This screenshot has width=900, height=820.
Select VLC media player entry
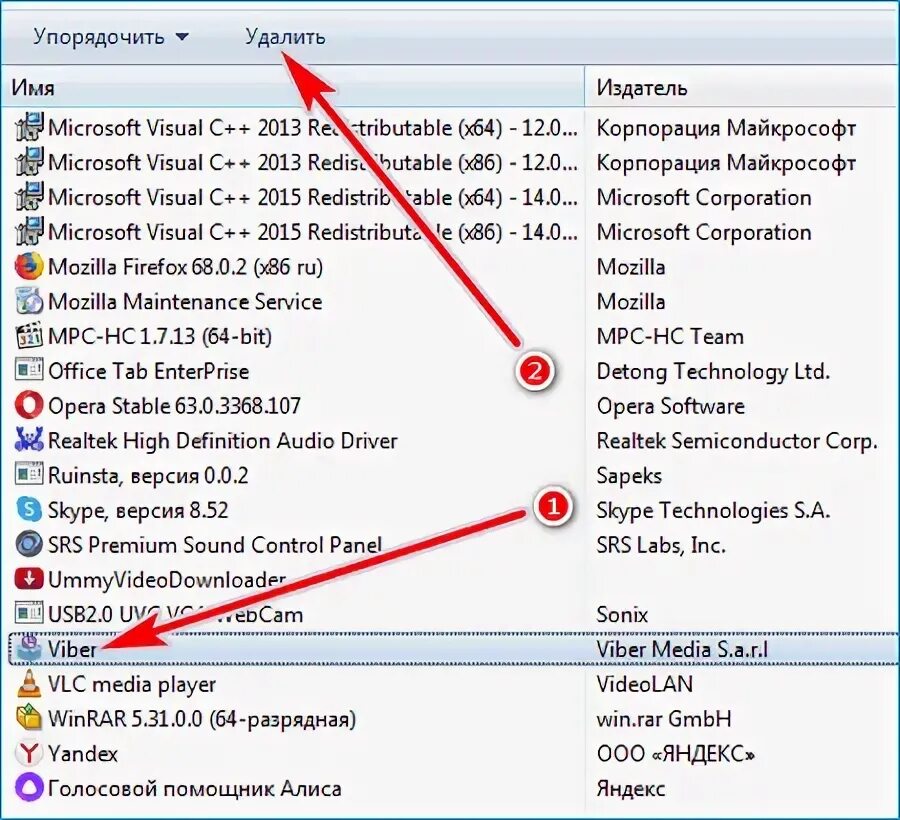point(132,684)
